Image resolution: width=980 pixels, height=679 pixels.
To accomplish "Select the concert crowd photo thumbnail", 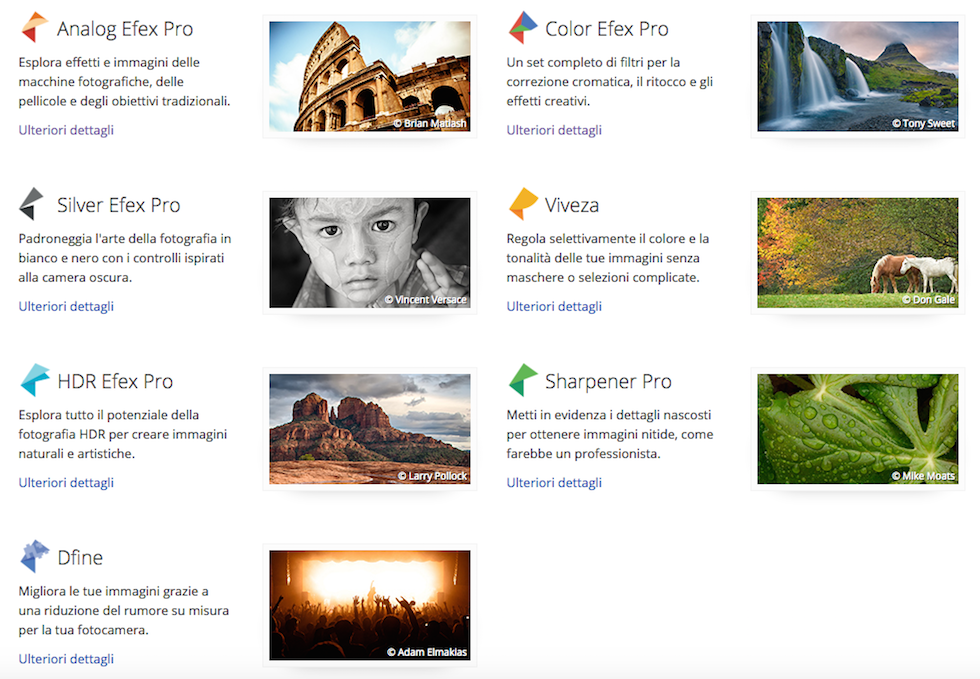I will pyautogui.click(x=369, y=604).
